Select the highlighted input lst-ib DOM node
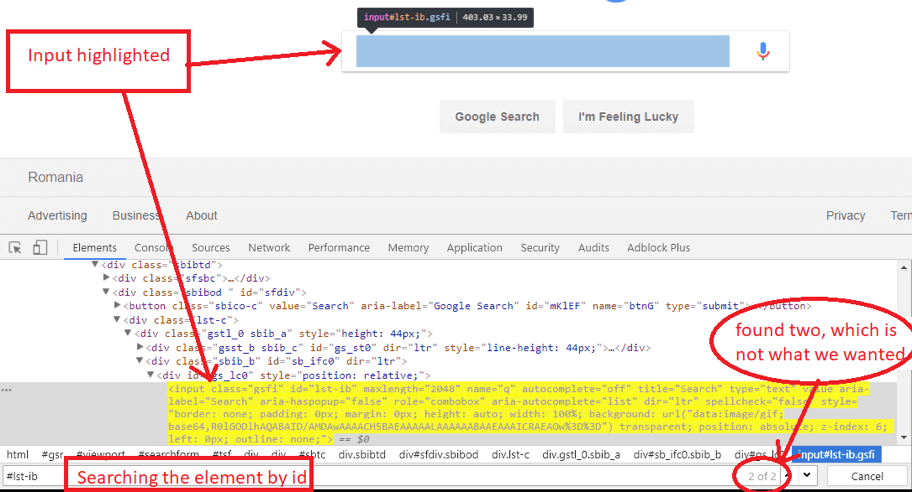912x492 pixels. coord(528,413)
